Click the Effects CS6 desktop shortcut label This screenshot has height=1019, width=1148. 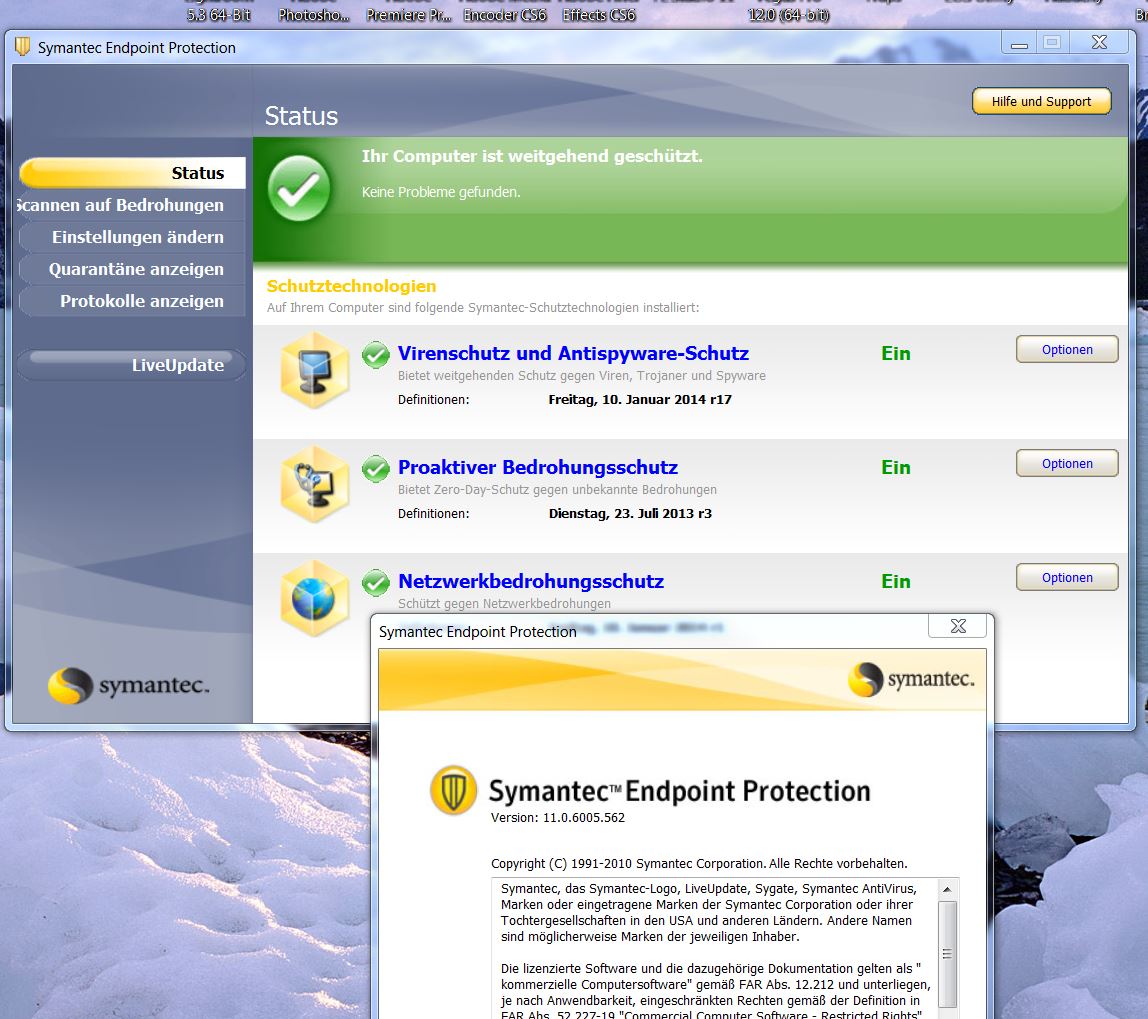pos(599,15)
